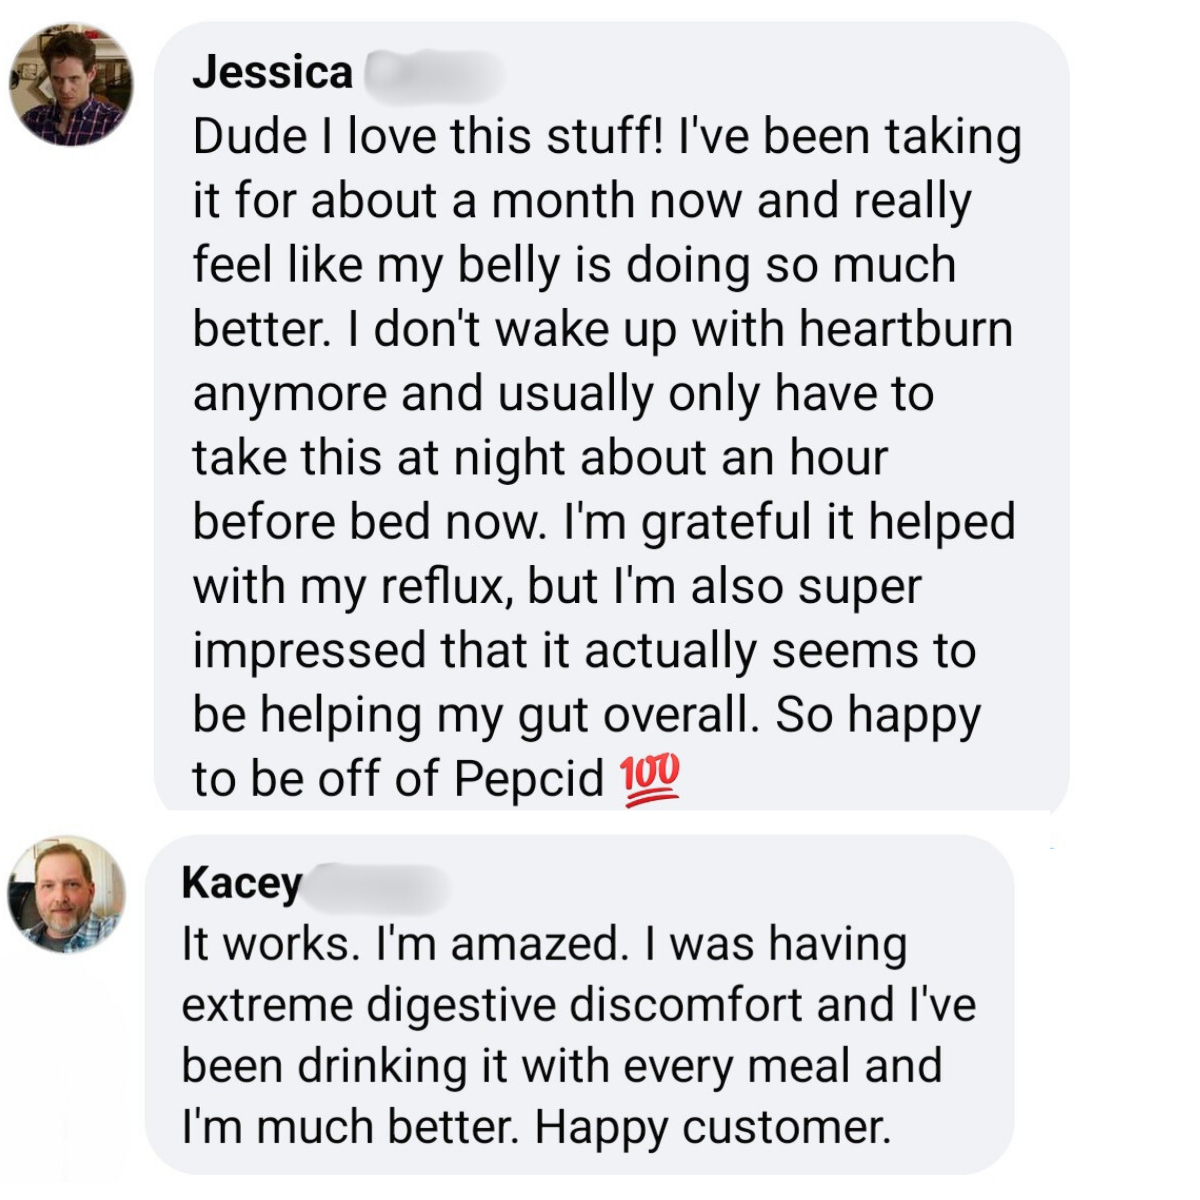
Task: Click the word "amazed" in Kacey's comment
Action: (538, 944)
